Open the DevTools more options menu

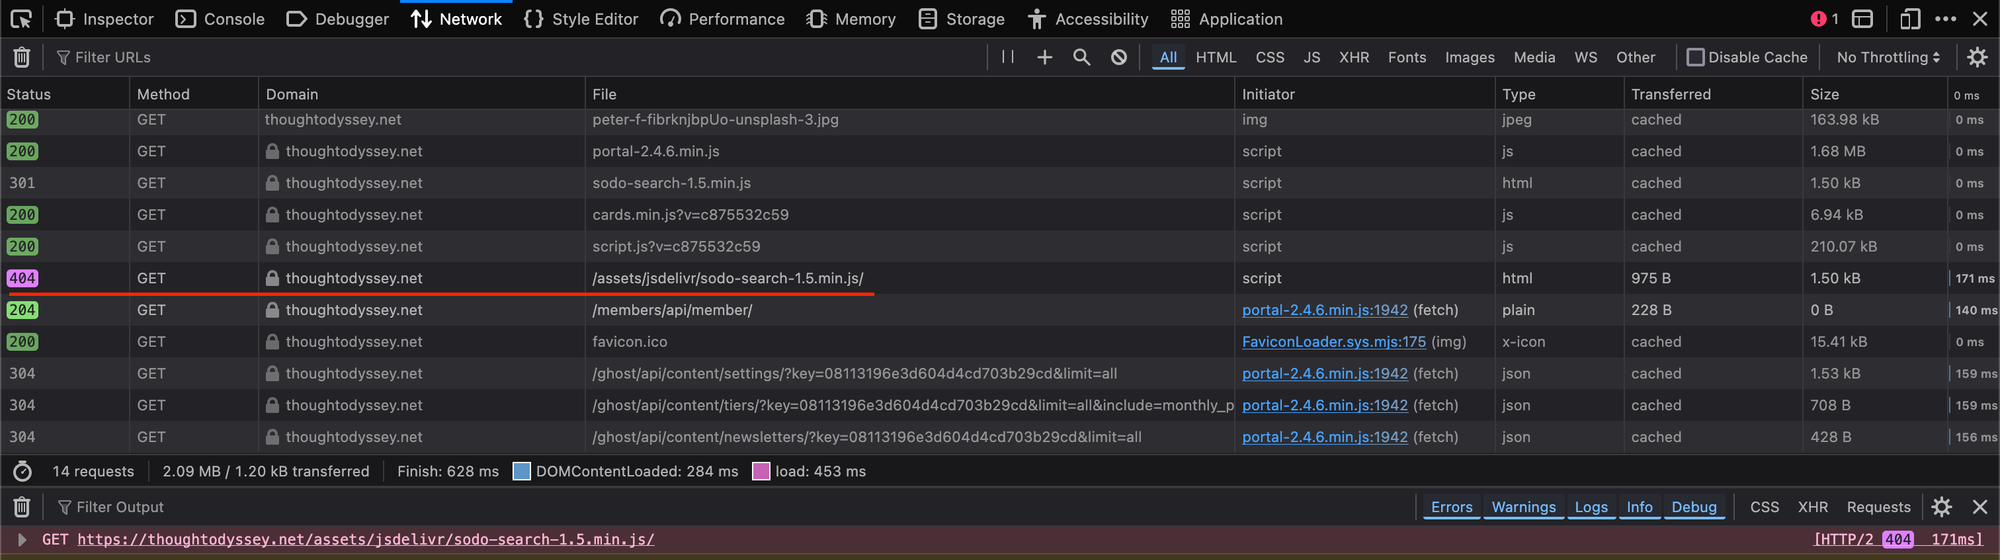tap(1945, 19)
